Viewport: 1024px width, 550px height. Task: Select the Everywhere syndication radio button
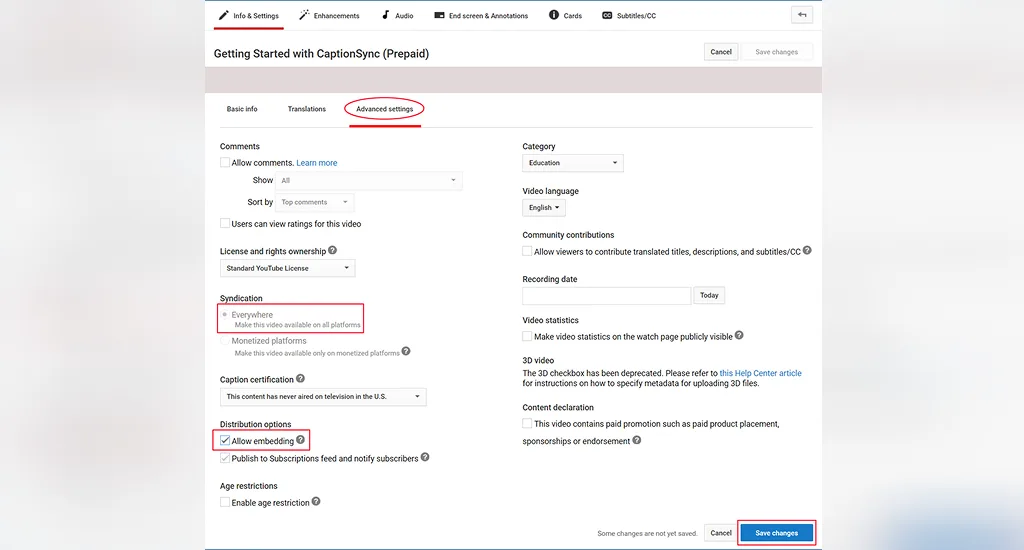(x=225, y=315)
